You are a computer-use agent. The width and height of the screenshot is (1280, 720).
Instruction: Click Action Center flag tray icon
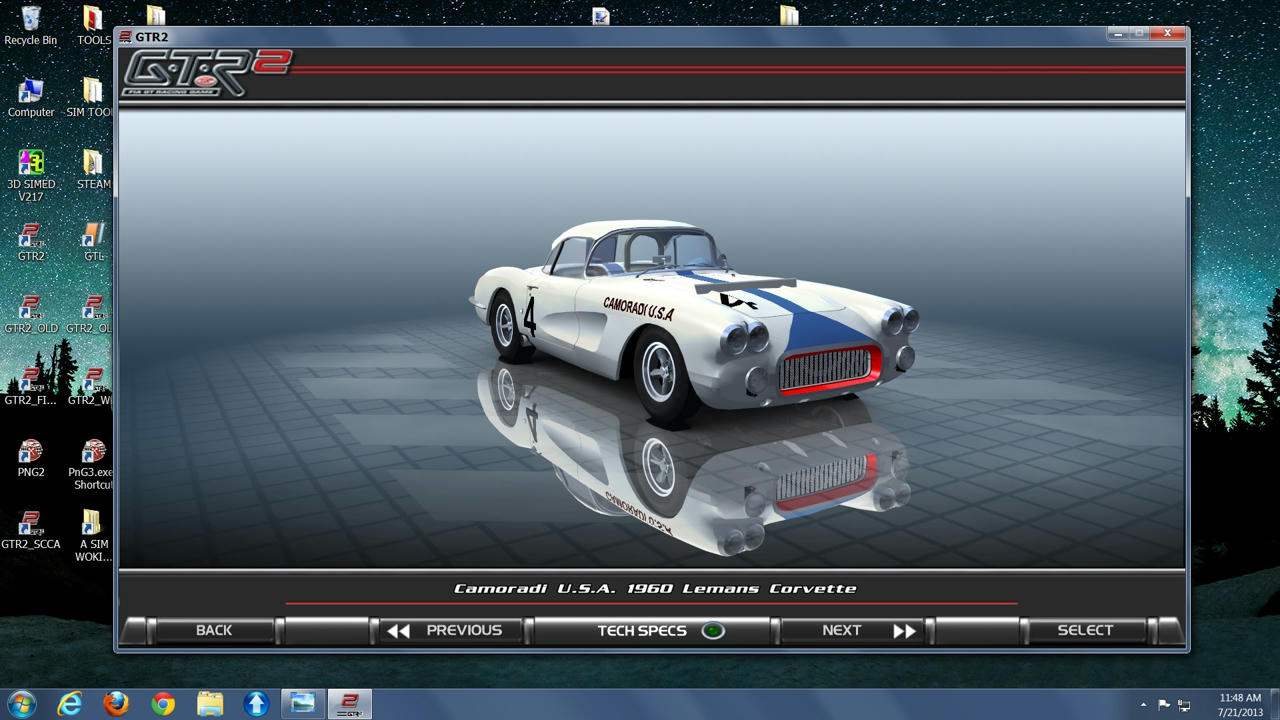1164,705
